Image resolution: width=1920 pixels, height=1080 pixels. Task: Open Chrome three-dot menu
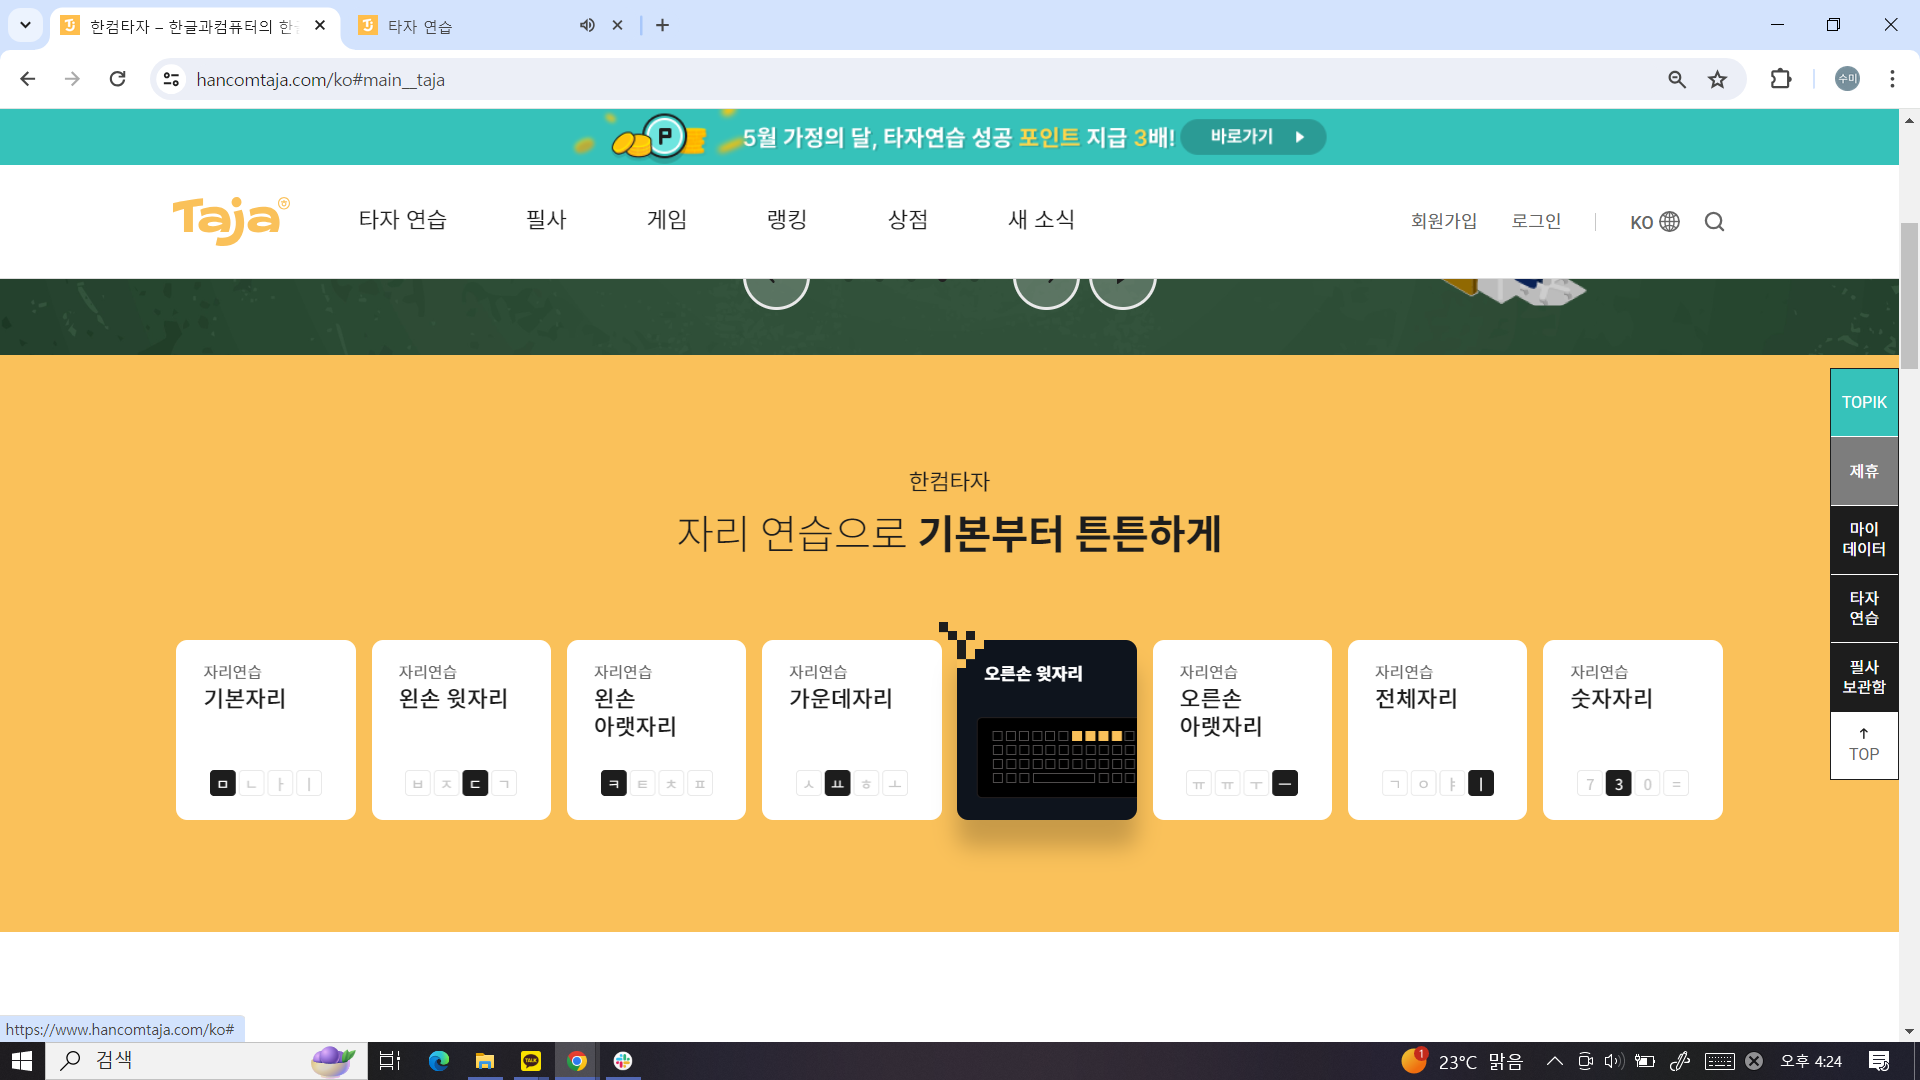pyautogui.click(x=1892, y=79)
